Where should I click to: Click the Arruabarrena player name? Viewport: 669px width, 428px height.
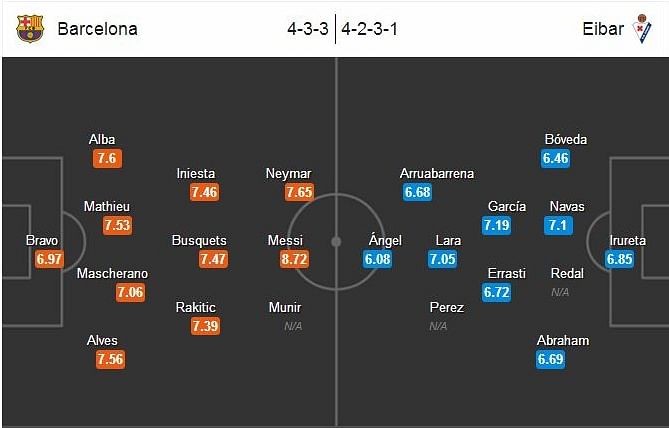[437, 173]
